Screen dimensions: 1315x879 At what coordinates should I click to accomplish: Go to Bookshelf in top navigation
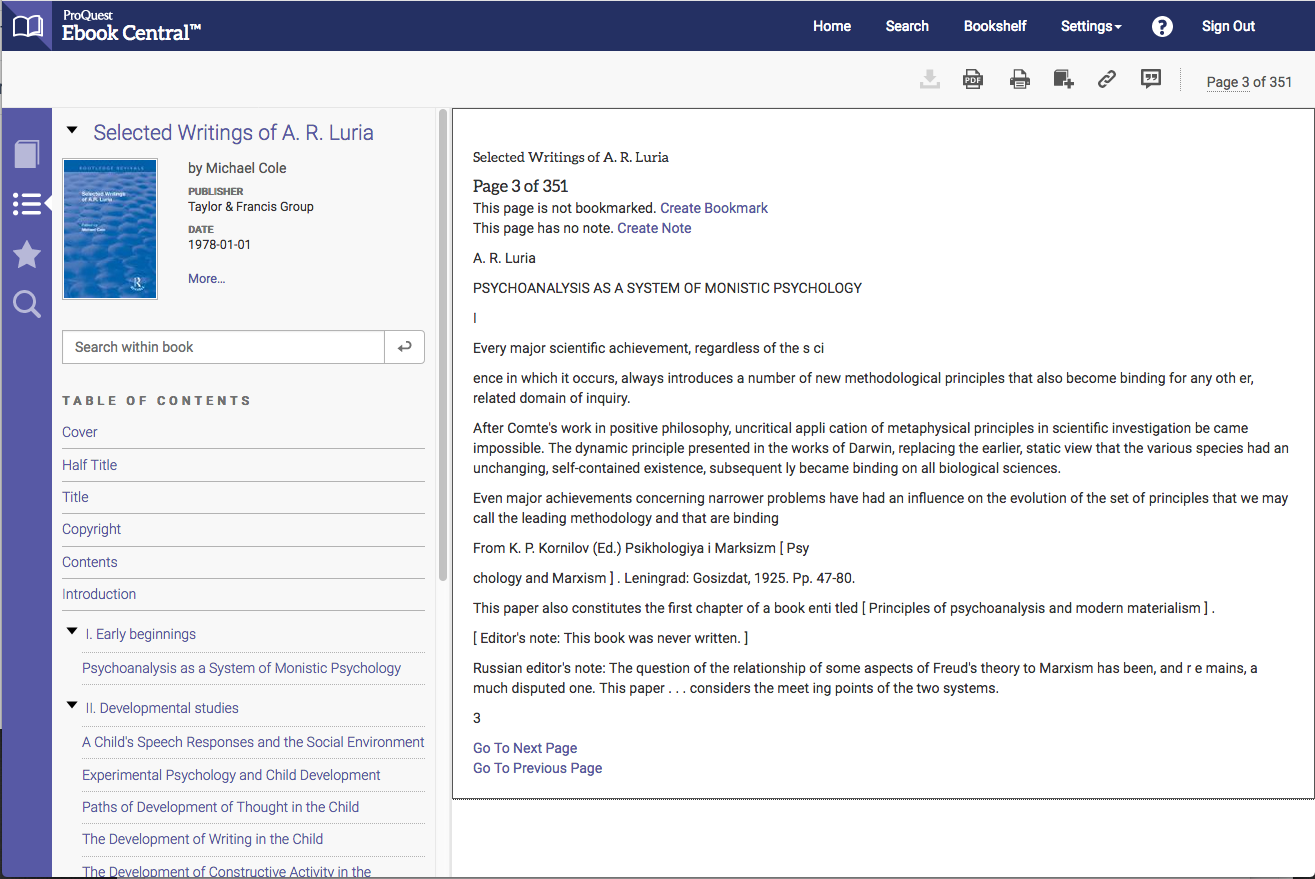click(x=994, y=27)
